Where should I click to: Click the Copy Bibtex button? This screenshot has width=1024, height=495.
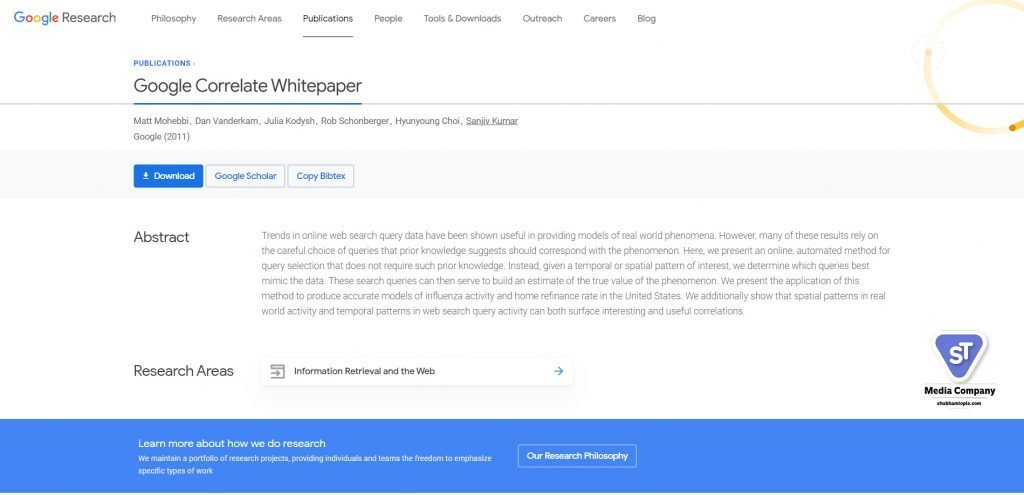click(x=321, y=176)
